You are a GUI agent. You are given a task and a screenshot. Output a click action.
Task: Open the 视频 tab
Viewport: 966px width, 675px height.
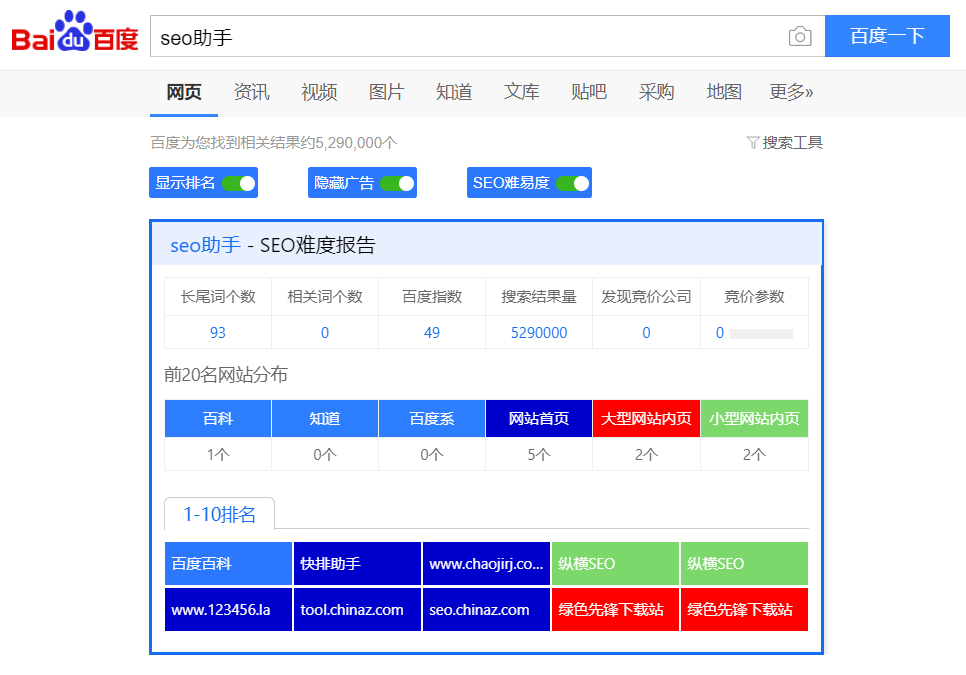(x=319, y=92)
